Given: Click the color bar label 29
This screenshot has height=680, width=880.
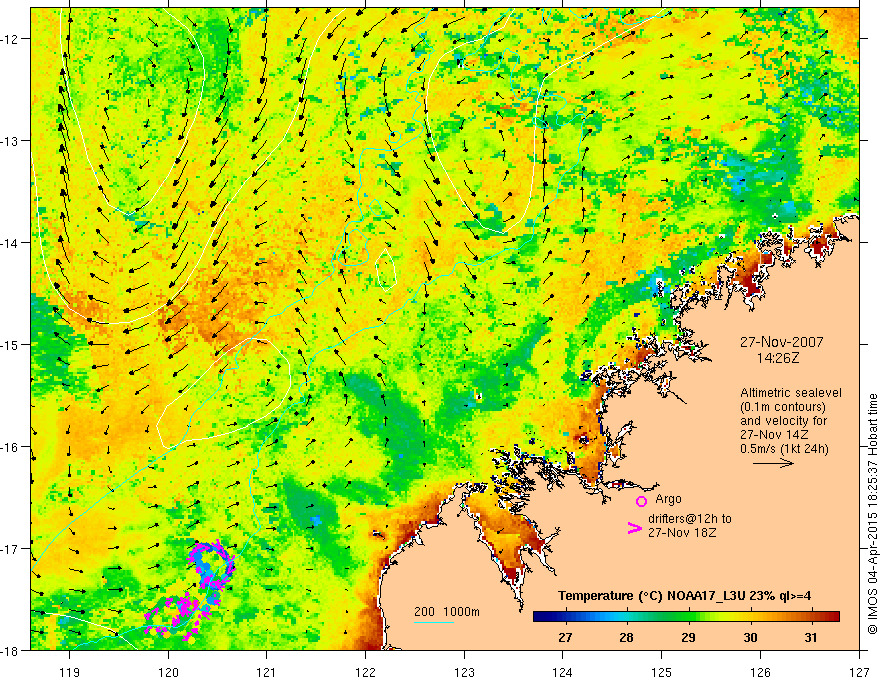Looking at the screenshot, I should pyautogui.click(x=689, y=637).
